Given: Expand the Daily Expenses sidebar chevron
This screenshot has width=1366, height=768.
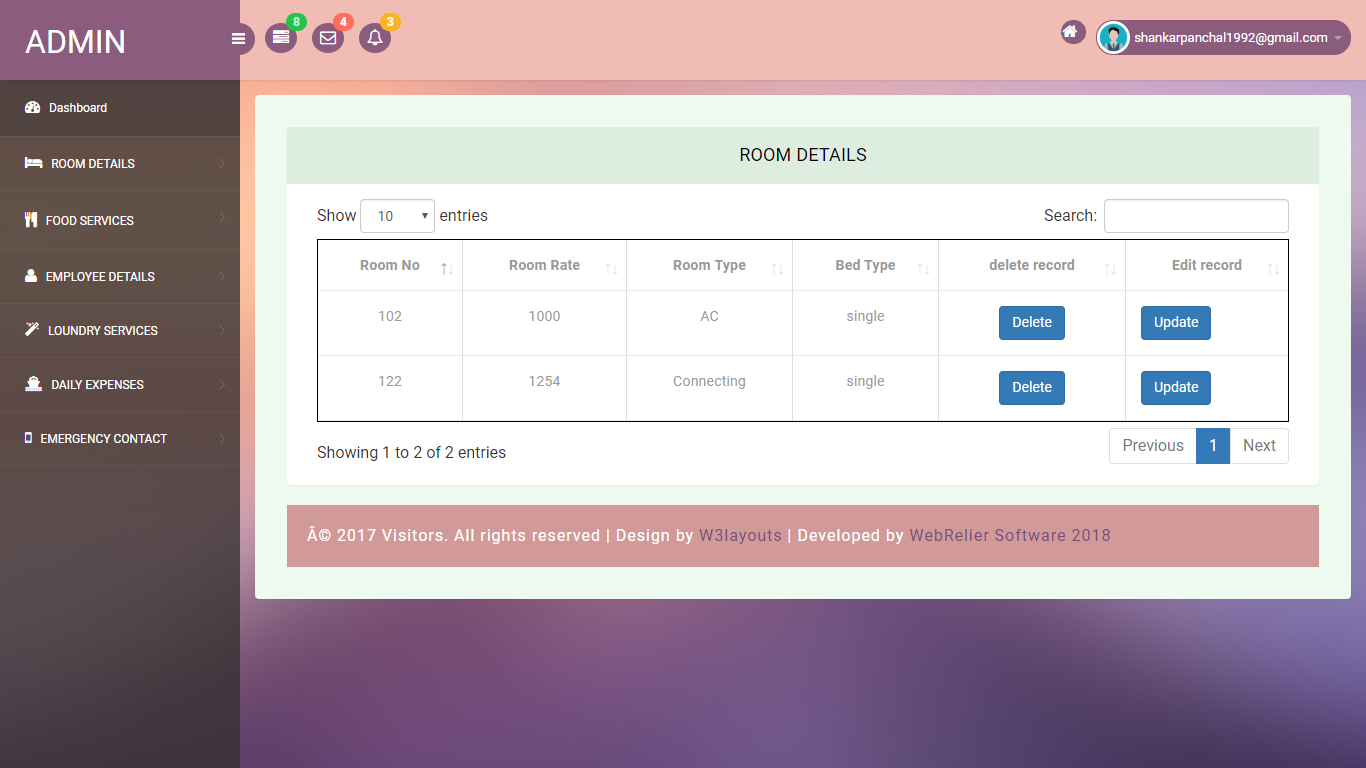Looking at the screenshot, I should 222,383.
